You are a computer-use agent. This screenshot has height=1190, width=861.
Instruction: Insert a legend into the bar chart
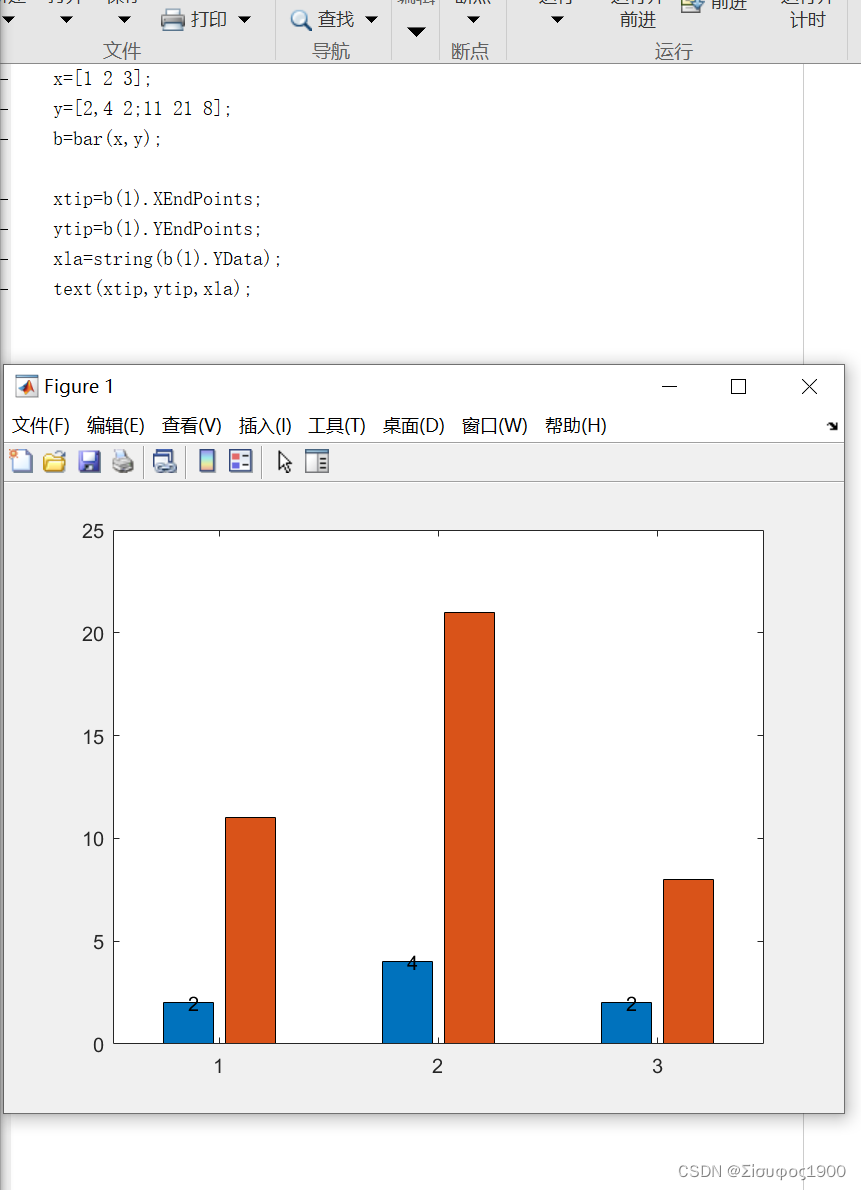tap(240, 461)
